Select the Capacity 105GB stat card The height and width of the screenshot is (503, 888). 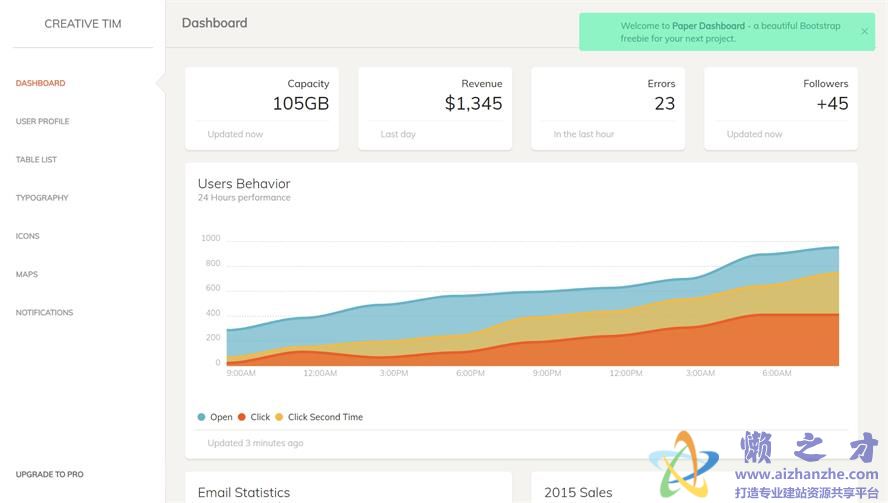[x=262, y=108]
